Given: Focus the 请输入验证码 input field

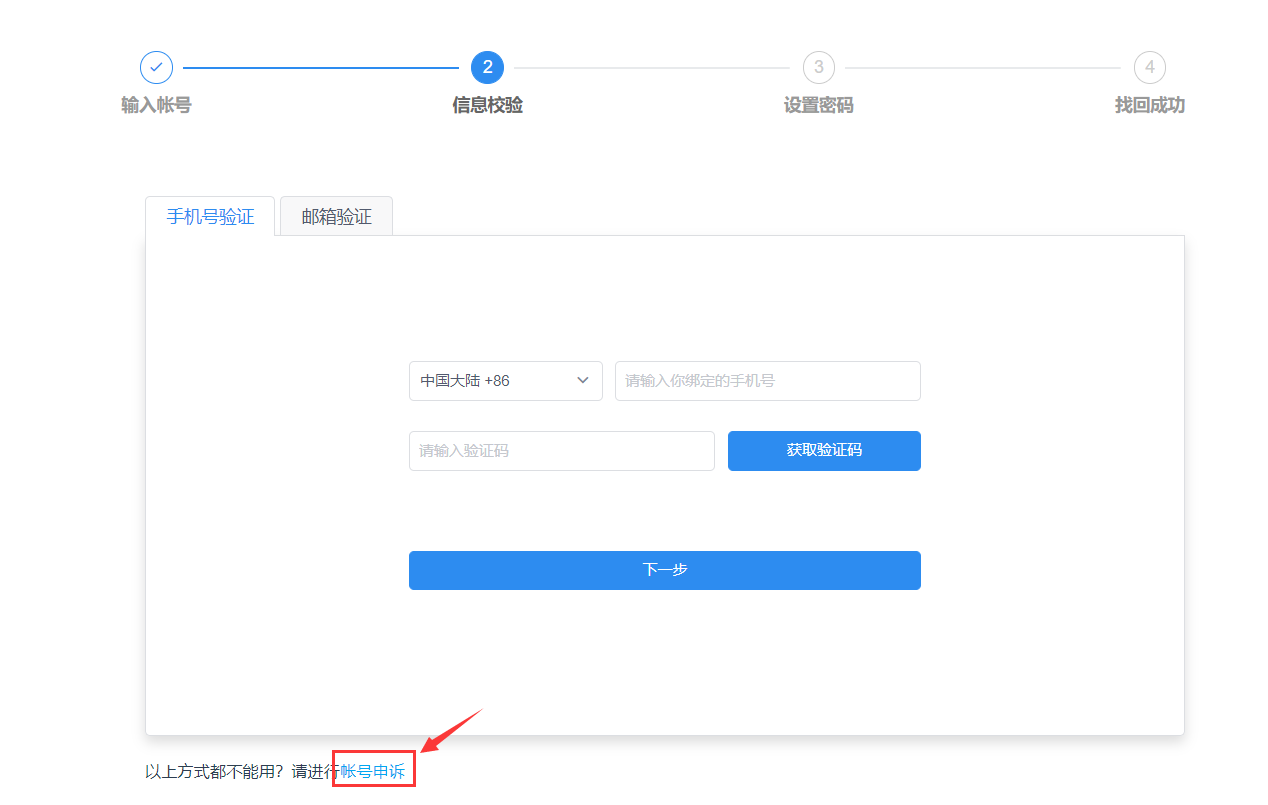Looking at the screenshot, I should tap(561, 451).
